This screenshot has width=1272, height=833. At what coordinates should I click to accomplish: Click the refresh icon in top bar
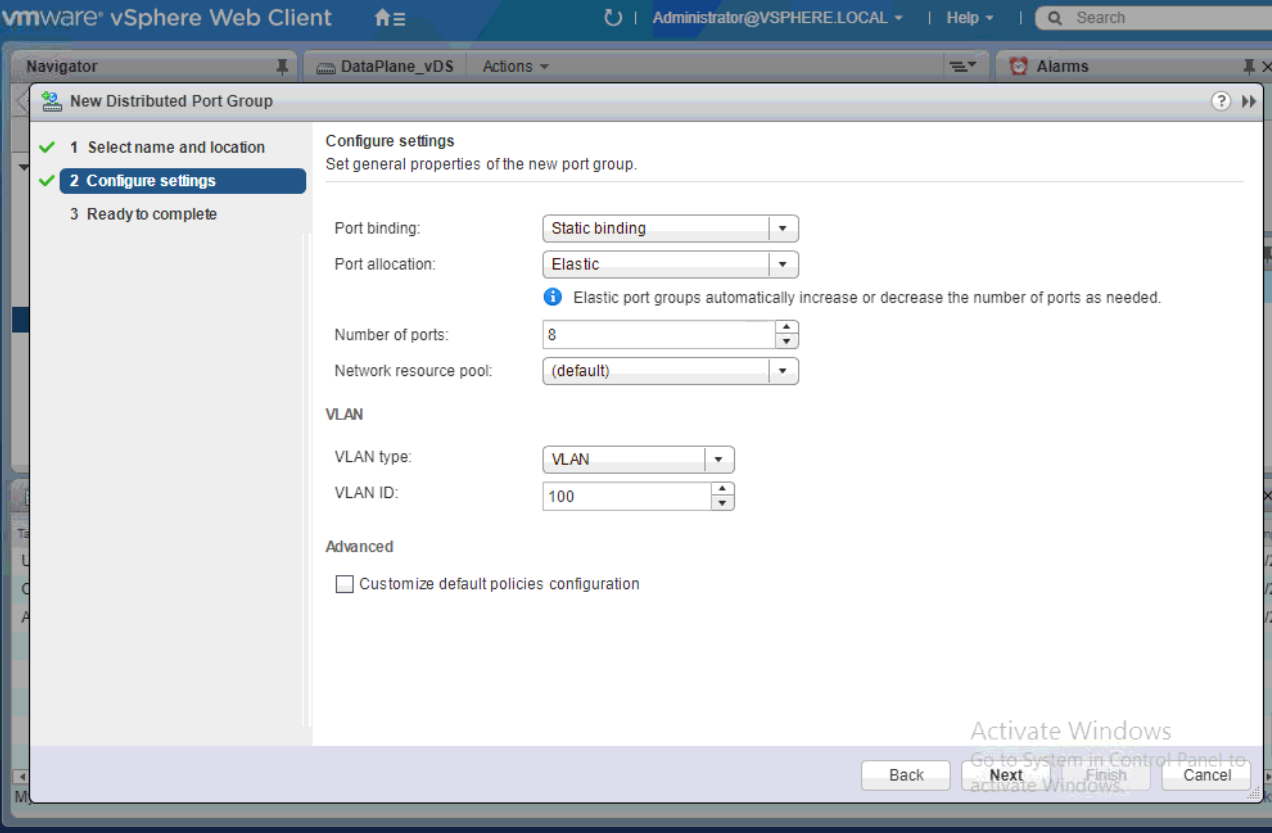coord(612,18)
